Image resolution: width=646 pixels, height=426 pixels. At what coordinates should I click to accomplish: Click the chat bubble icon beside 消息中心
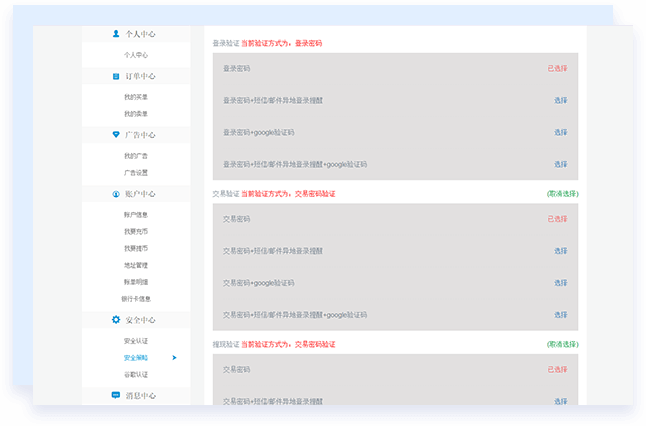pos(116,396)
